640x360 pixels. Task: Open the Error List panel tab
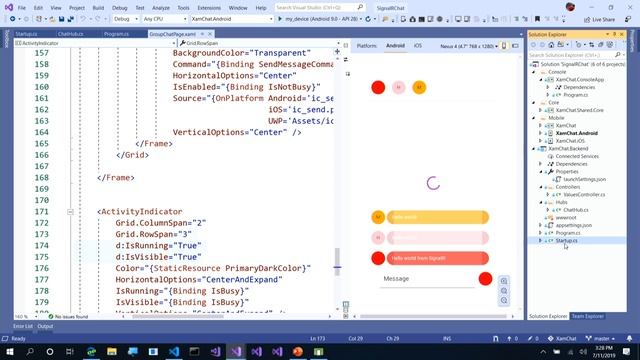point(23,326)
